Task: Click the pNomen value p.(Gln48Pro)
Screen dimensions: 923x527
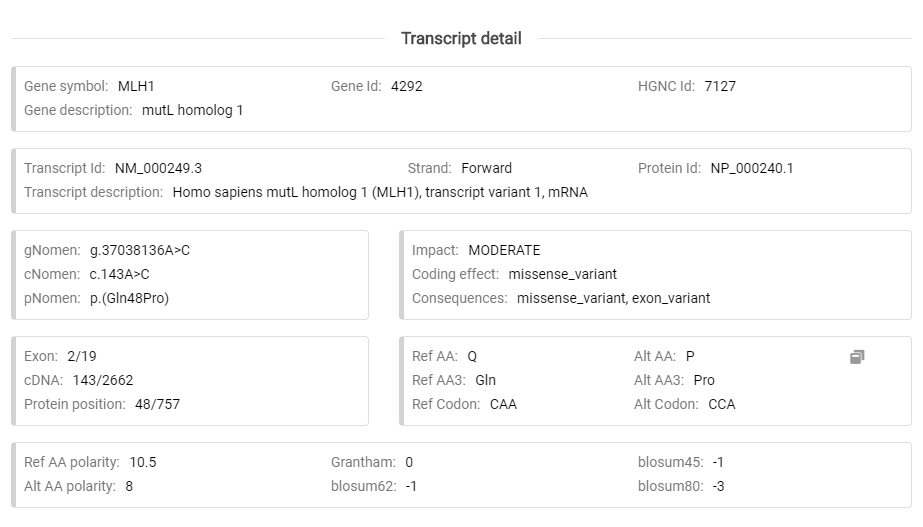Action: pos(129,298)
